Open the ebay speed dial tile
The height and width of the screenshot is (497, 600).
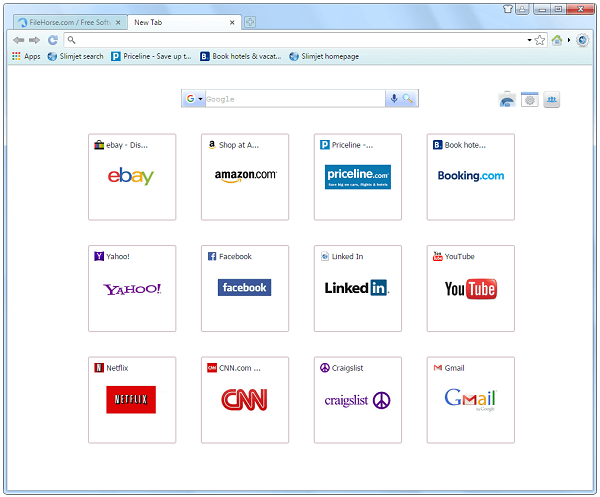[x=132, y=177]
